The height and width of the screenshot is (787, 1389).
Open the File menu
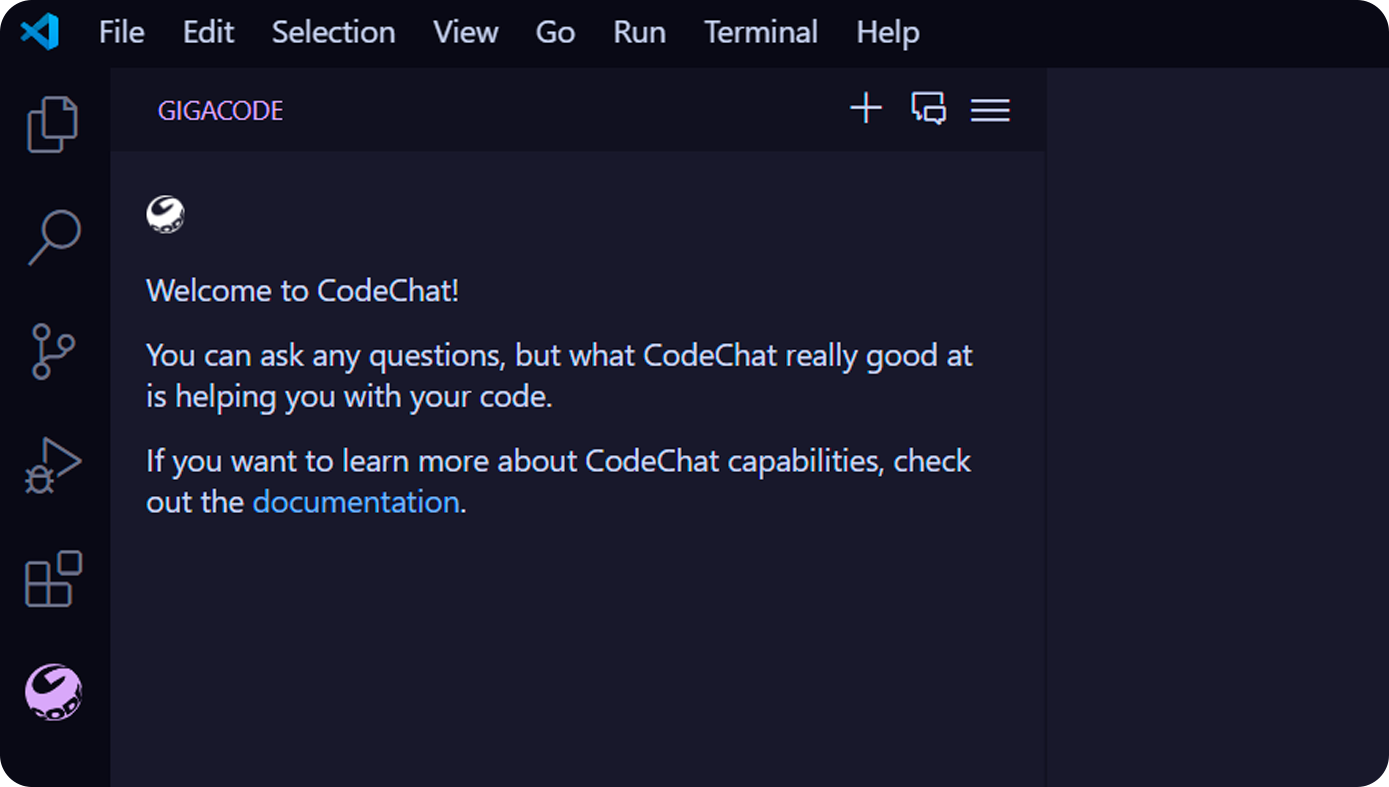(x=122, y=32)
